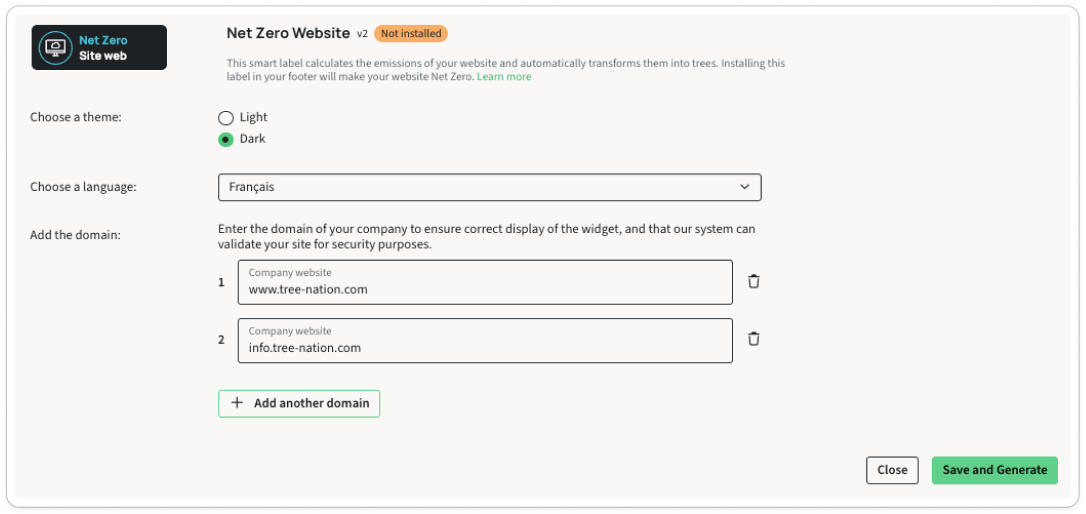The width and height of the screenshot is (1086, 514).
Task: Delete the www.tree-nation.com domain entry
Action: click(x=754, y=282)
